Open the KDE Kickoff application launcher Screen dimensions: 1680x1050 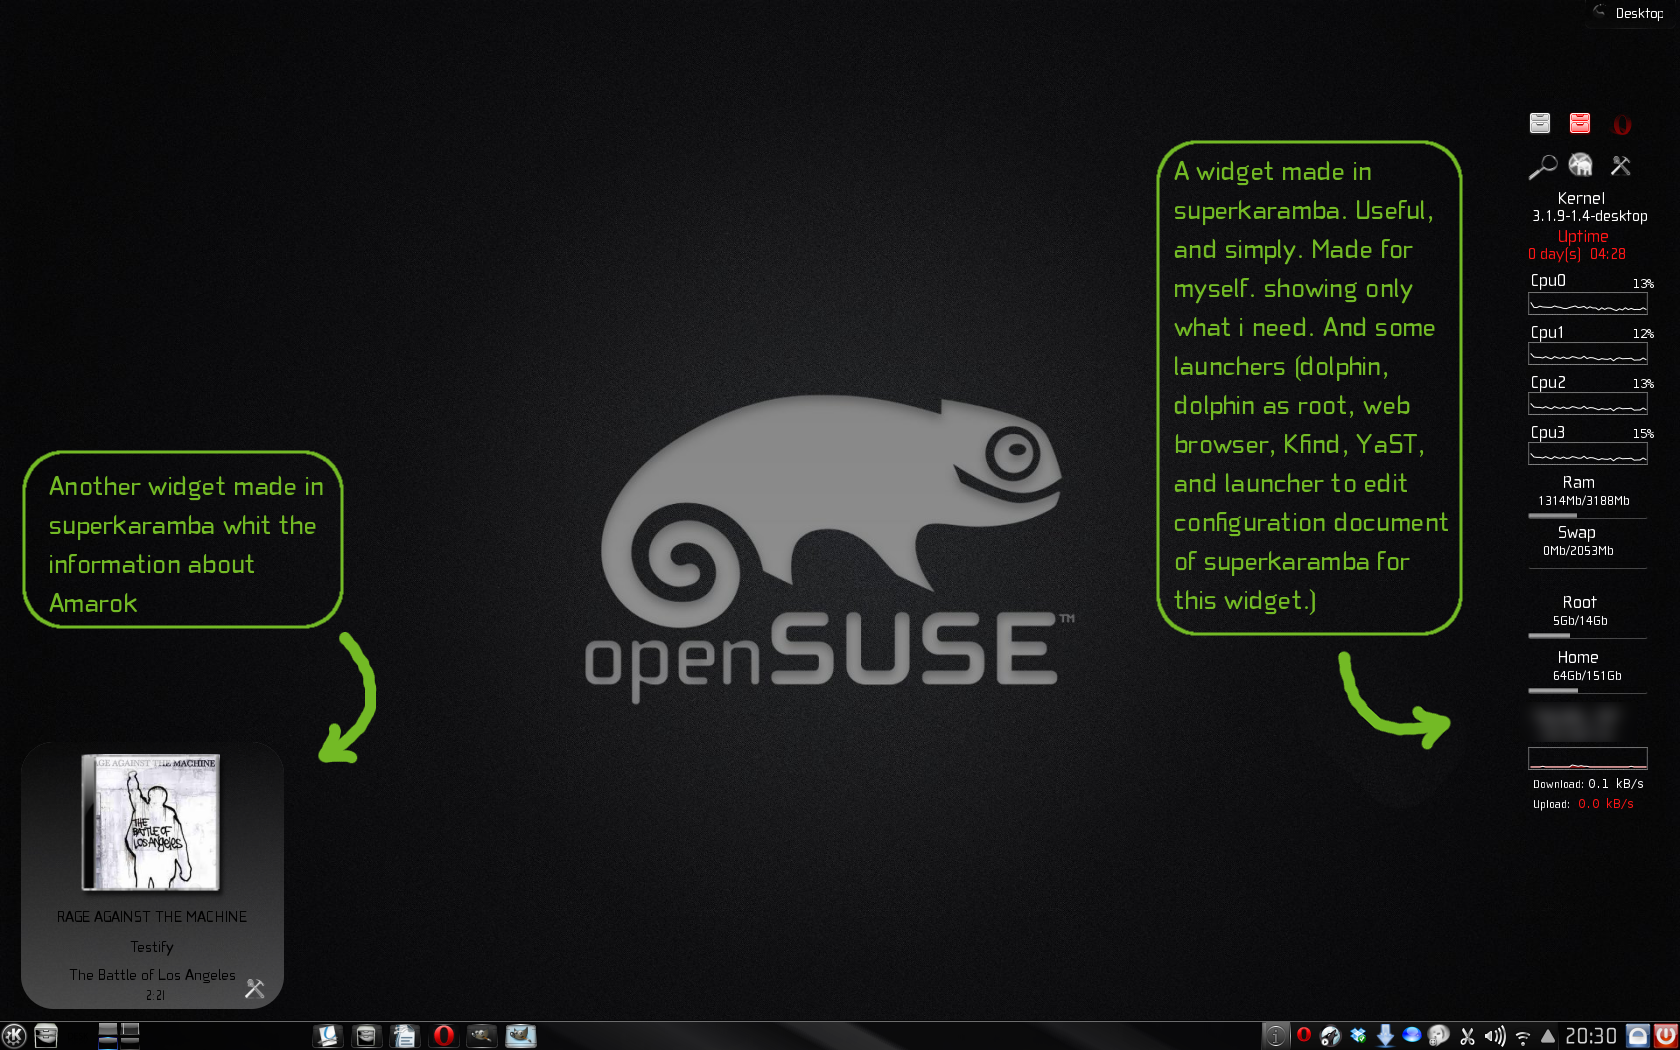[14, 1036]
